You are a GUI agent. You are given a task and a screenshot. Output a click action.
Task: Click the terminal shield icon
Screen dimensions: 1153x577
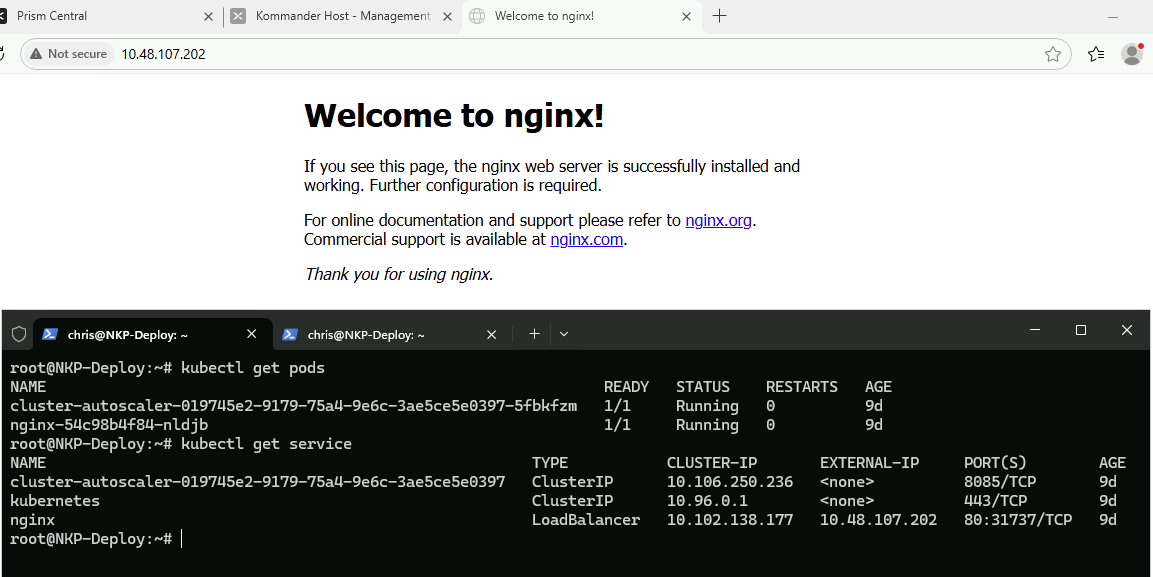click(x=19, y=334)
